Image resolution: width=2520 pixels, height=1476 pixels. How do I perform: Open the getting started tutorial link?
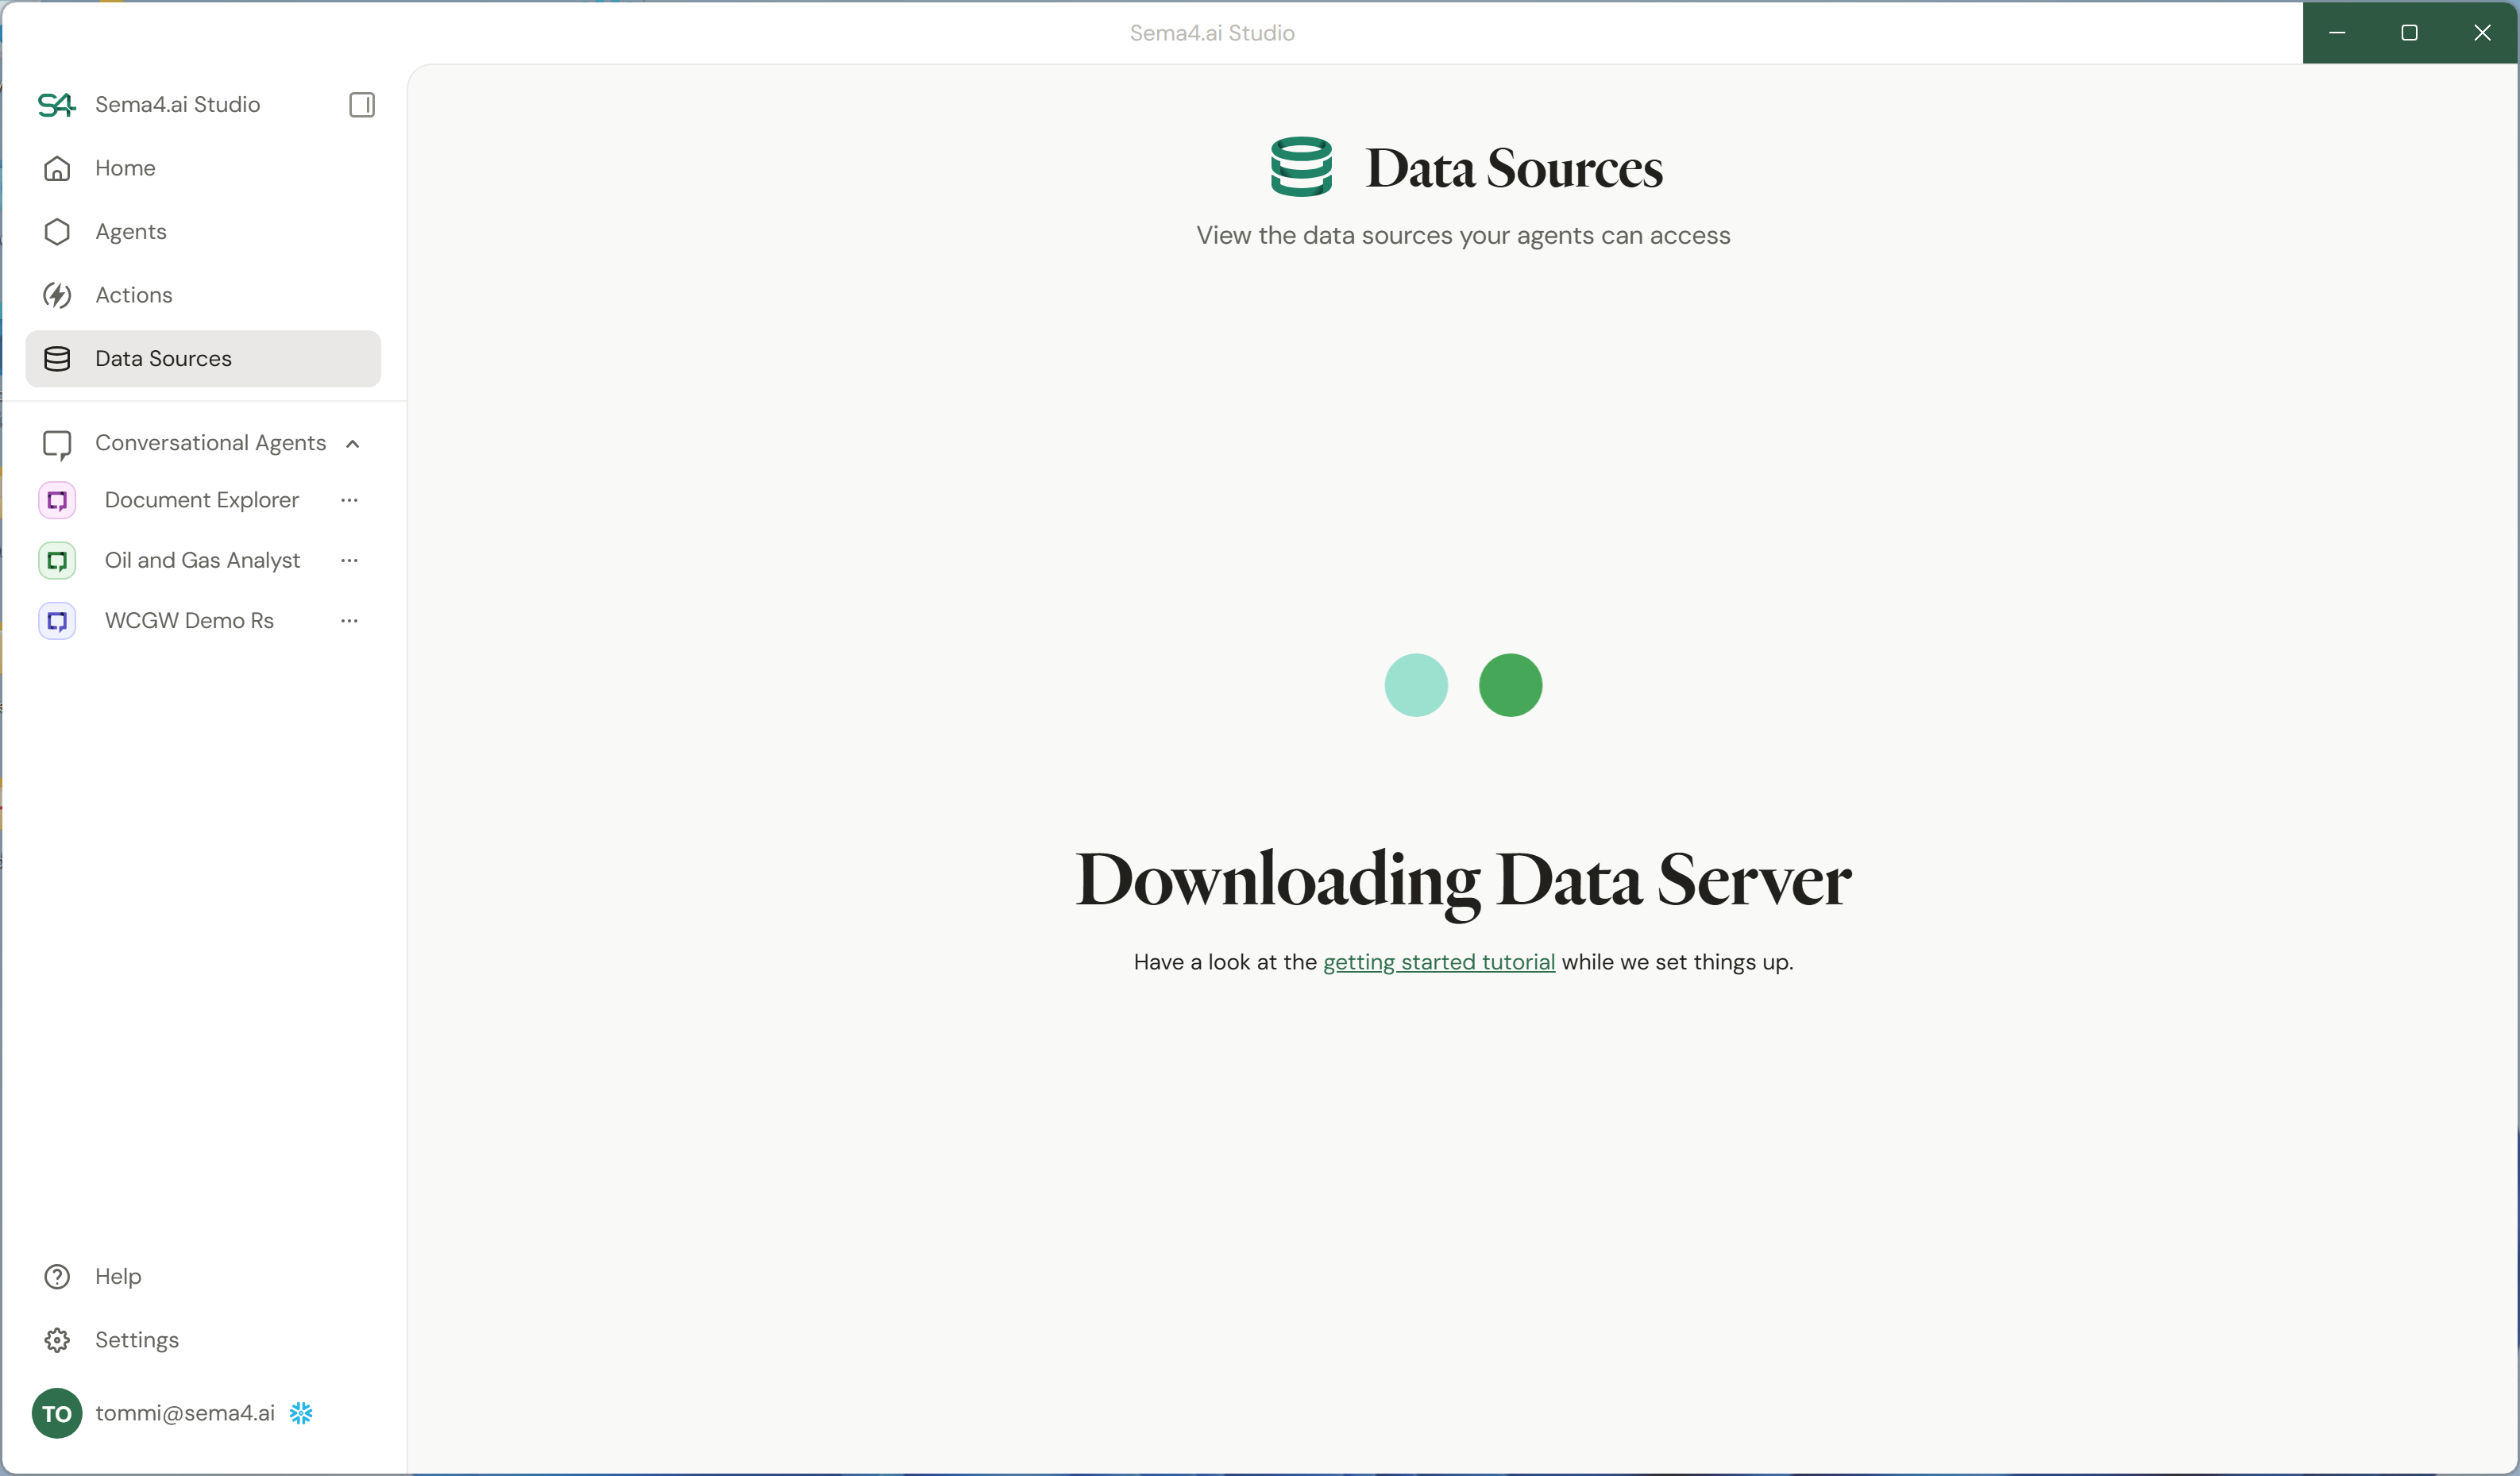(1439, 962)
